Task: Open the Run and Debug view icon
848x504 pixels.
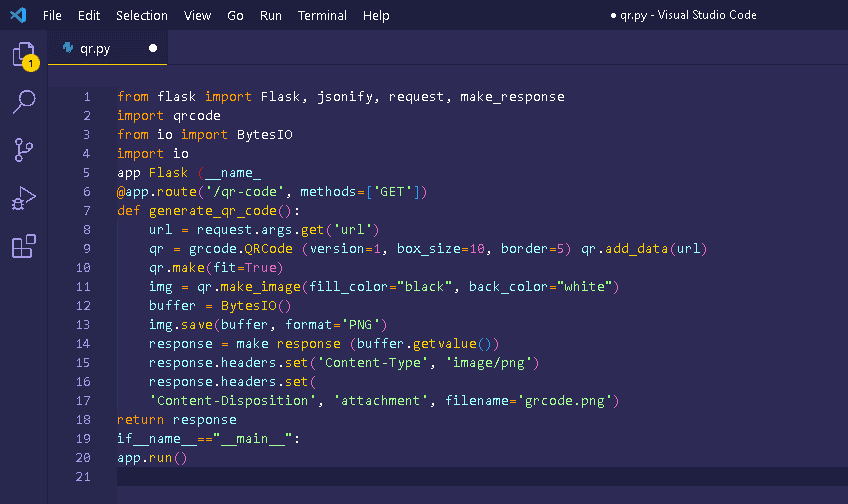Action: point(24,198)
